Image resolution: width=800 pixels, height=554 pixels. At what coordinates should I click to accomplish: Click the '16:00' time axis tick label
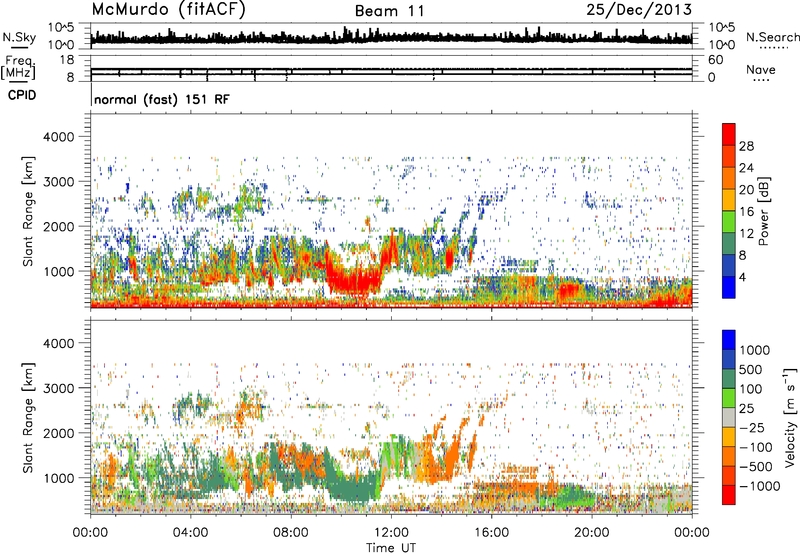point(491,533)
